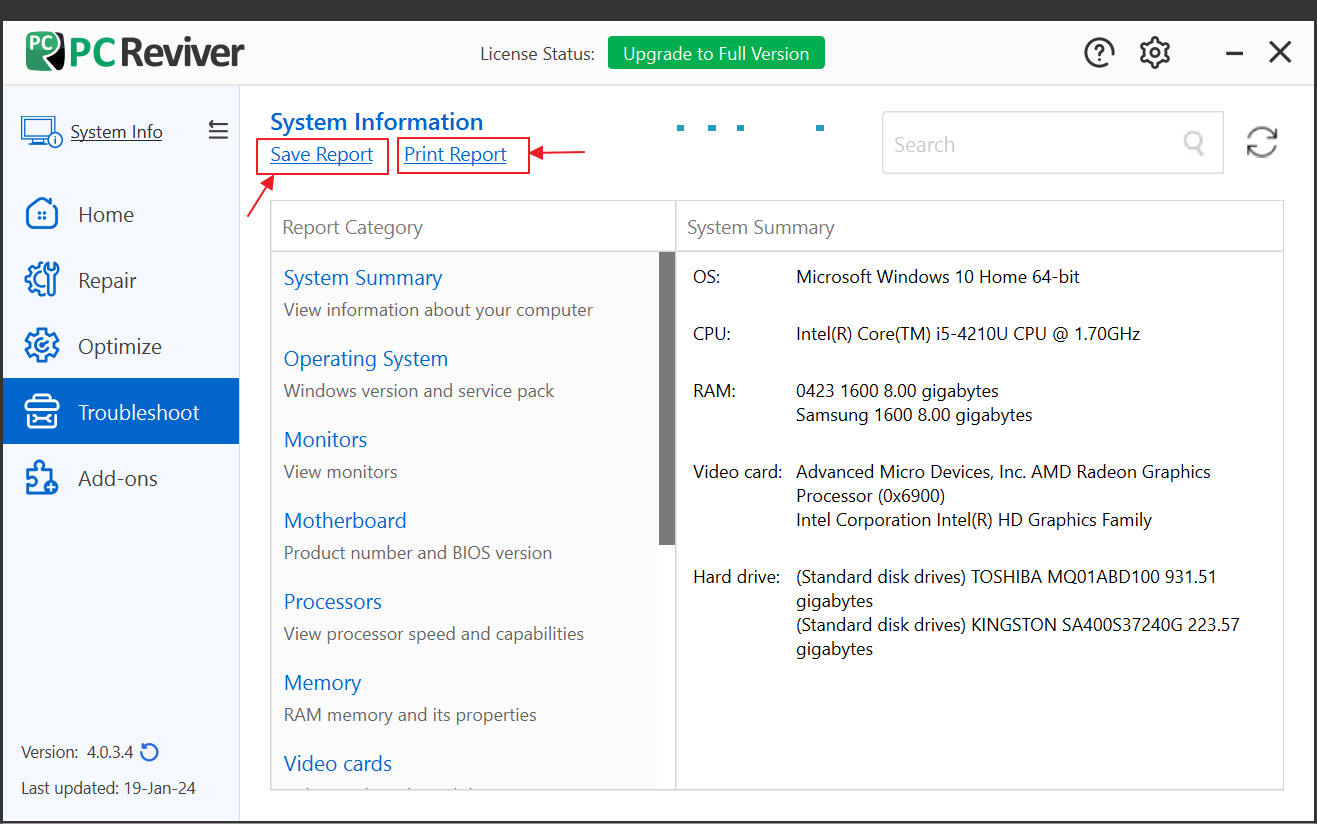Select the Troubleshoot section
Screen dimensions: 1317x824
coord(120,412)
